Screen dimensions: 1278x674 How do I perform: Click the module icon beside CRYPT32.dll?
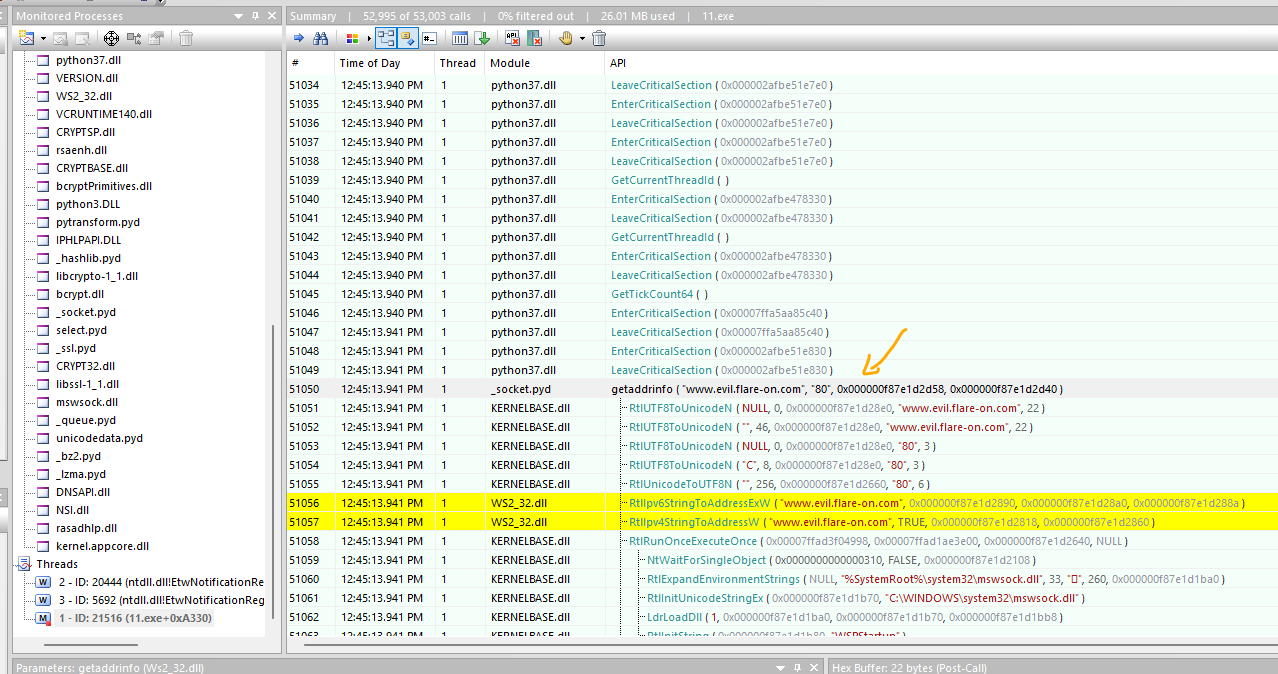43,366
